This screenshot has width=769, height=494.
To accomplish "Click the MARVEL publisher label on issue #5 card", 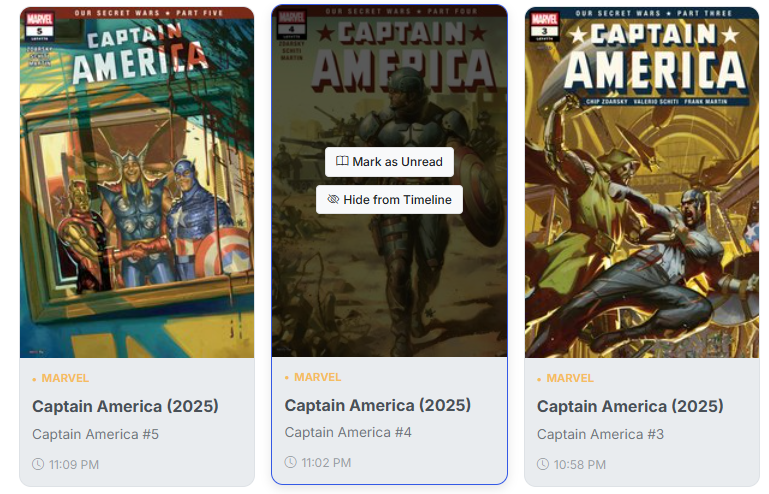I will [65, 378].
